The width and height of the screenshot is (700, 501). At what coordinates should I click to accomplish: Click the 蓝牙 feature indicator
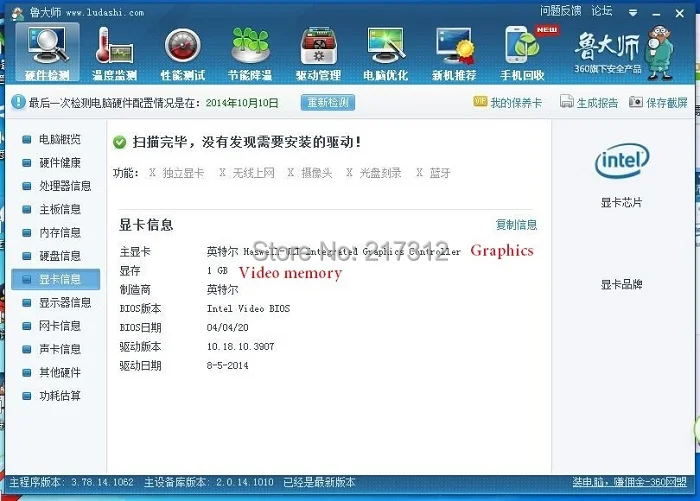click(433, 173)
